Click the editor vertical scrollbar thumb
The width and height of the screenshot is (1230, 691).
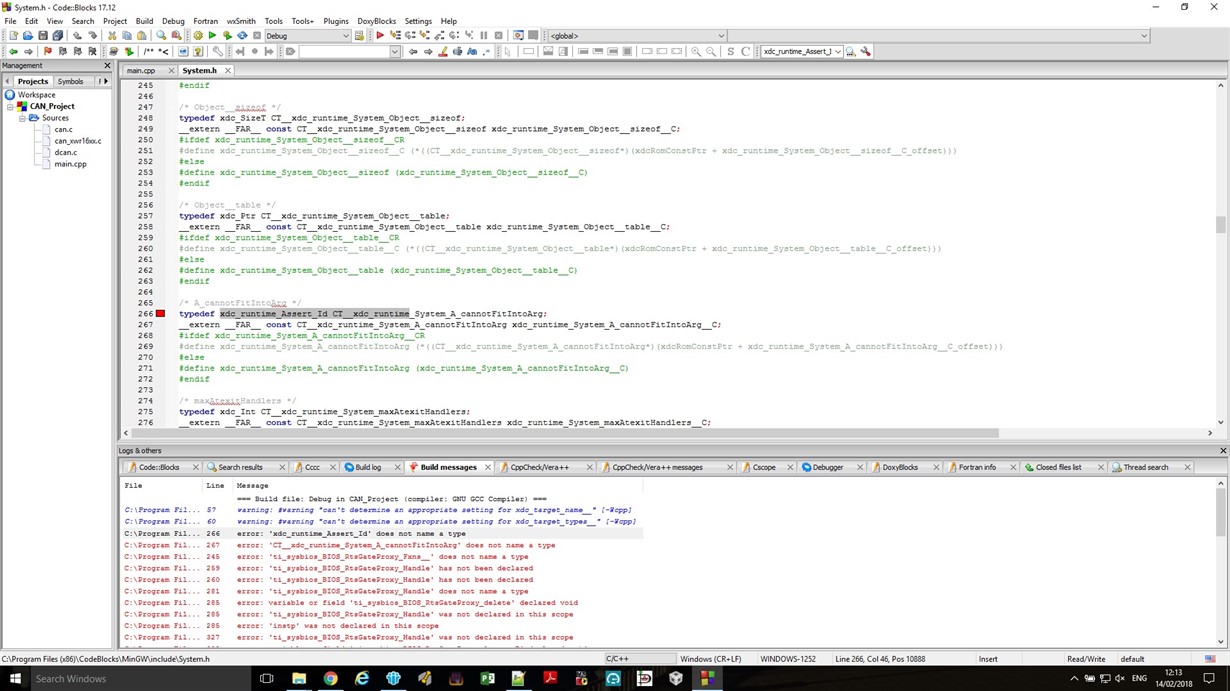click(x=1221, y=225)
